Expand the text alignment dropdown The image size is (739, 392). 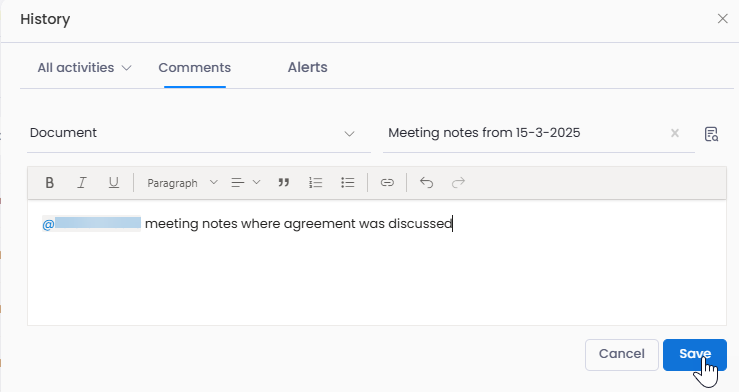[246, 182]
